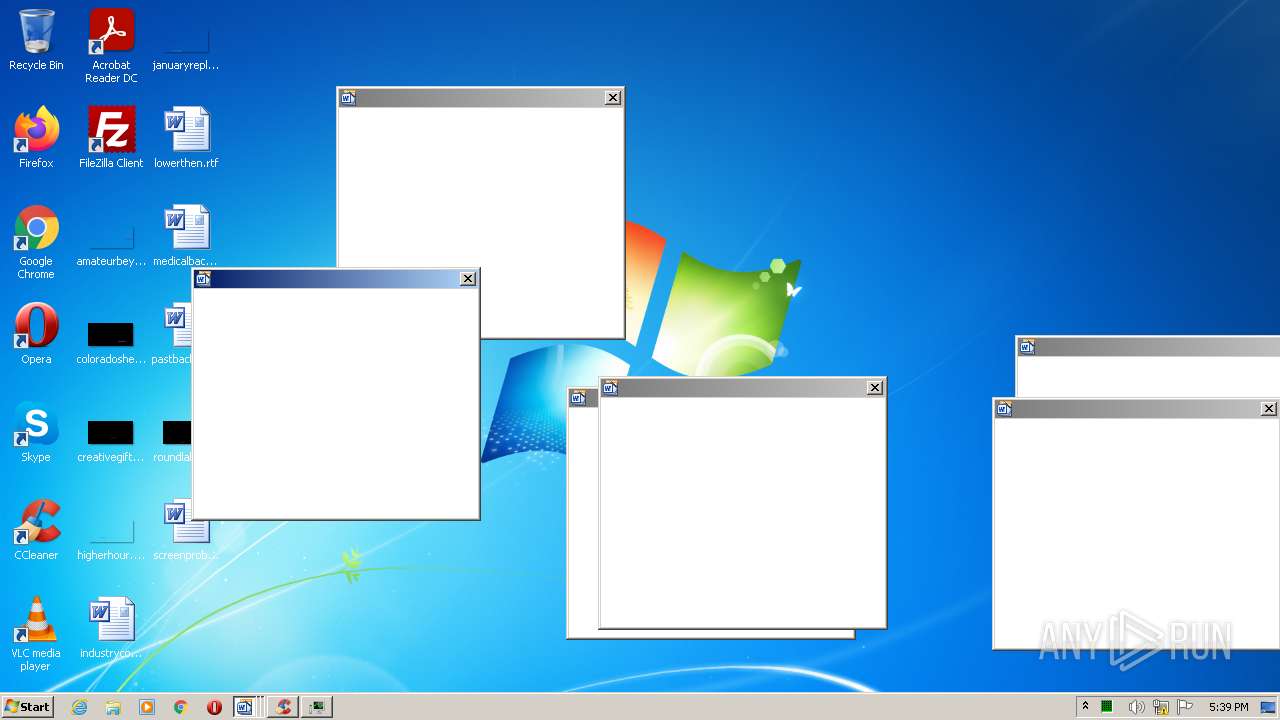Click Word icon in blue title bar window
Screen dimensions: 1280x720
[204, 279]
